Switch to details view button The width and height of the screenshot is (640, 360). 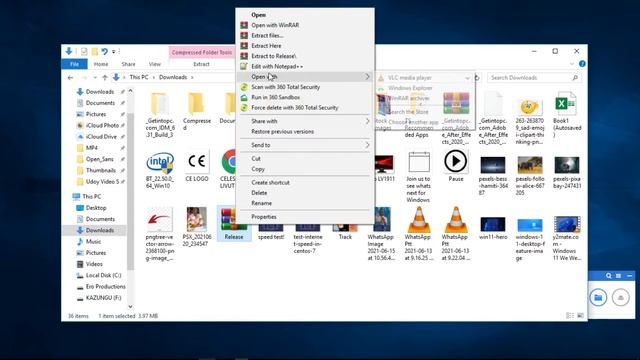point(570,316)
